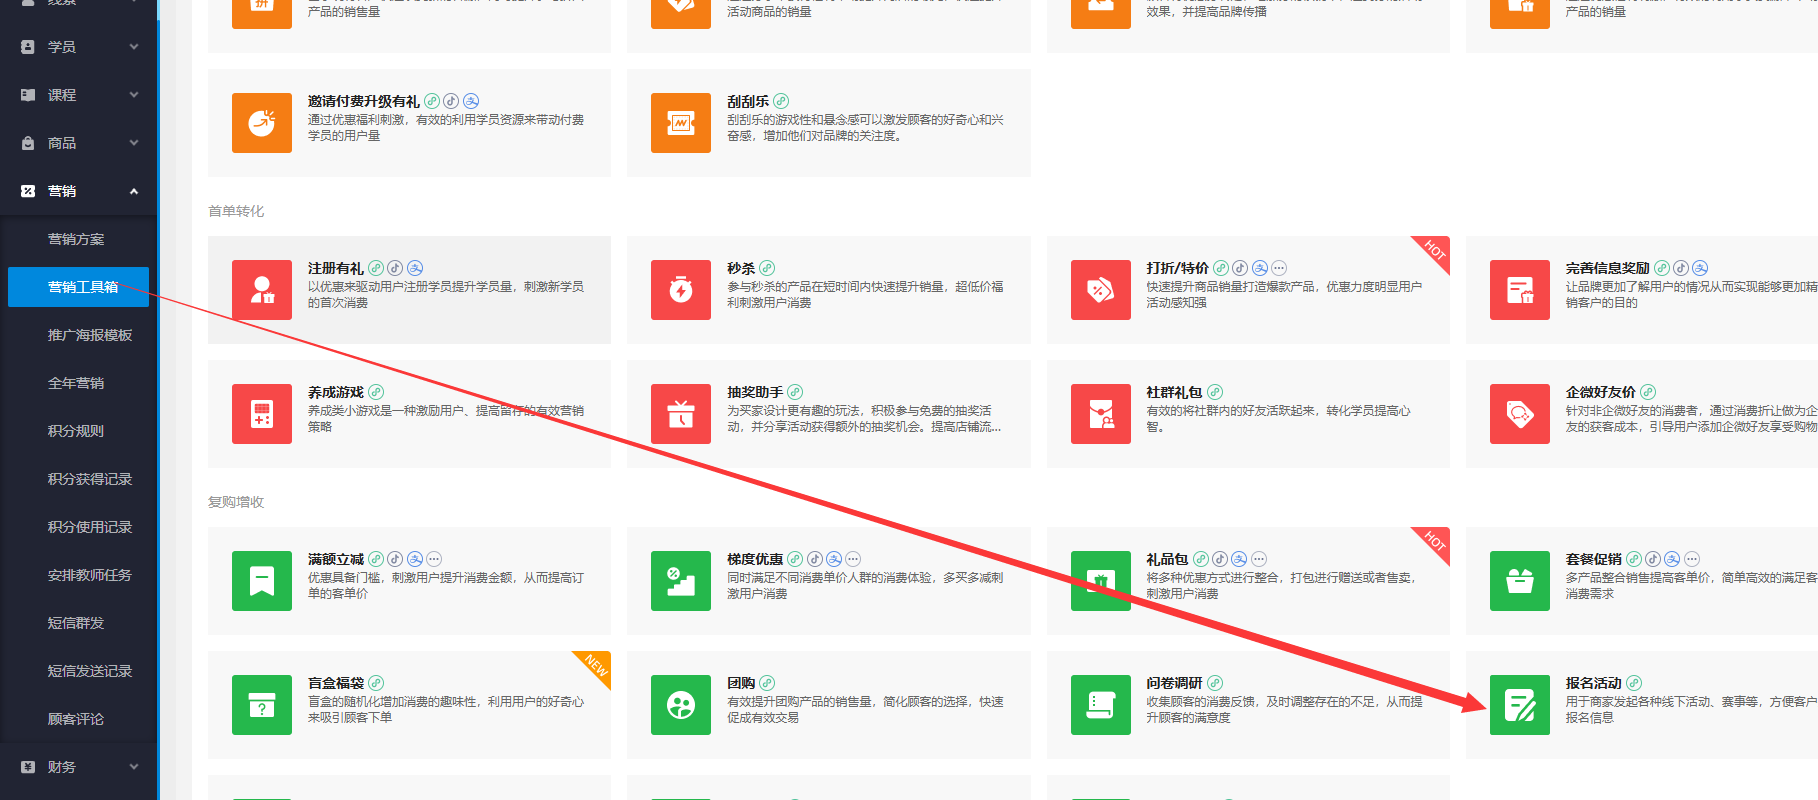
Task: Click the 秒杀 title link
Action: coord(741,268)
